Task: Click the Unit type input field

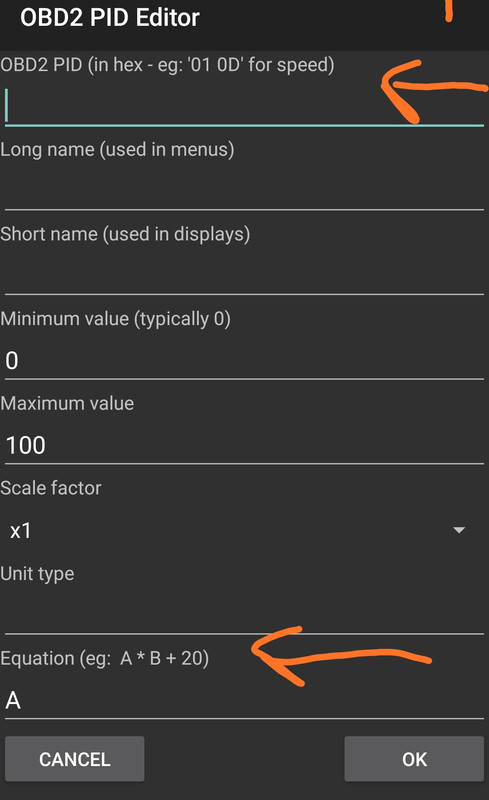Action: pyautogui.click(x=244, y=614)
